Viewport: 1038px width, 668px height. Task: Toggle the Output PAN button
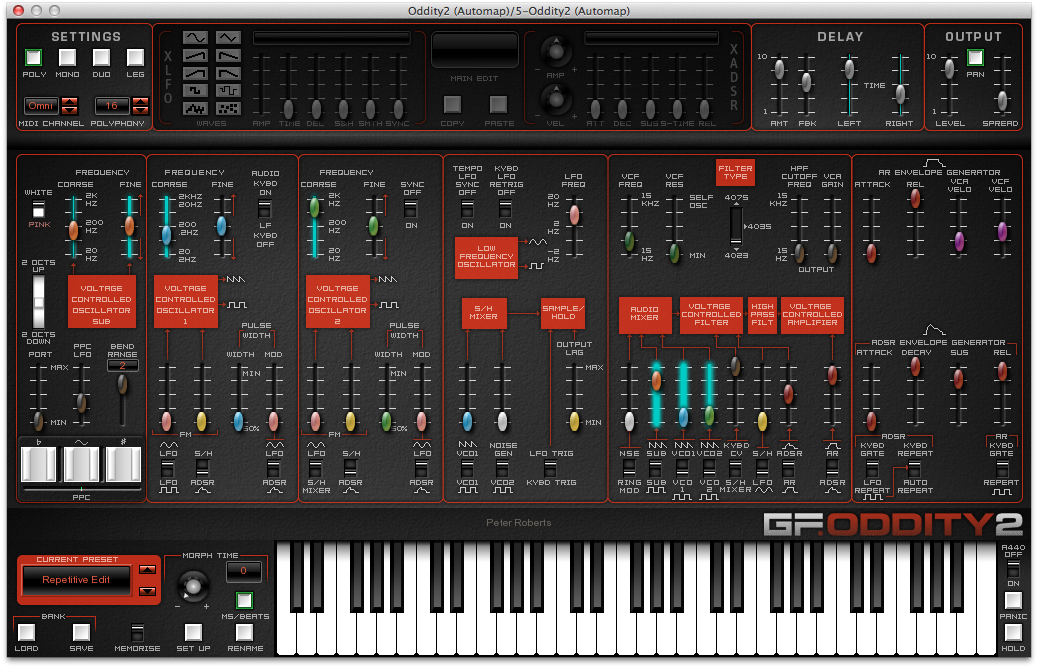point(975,58)
